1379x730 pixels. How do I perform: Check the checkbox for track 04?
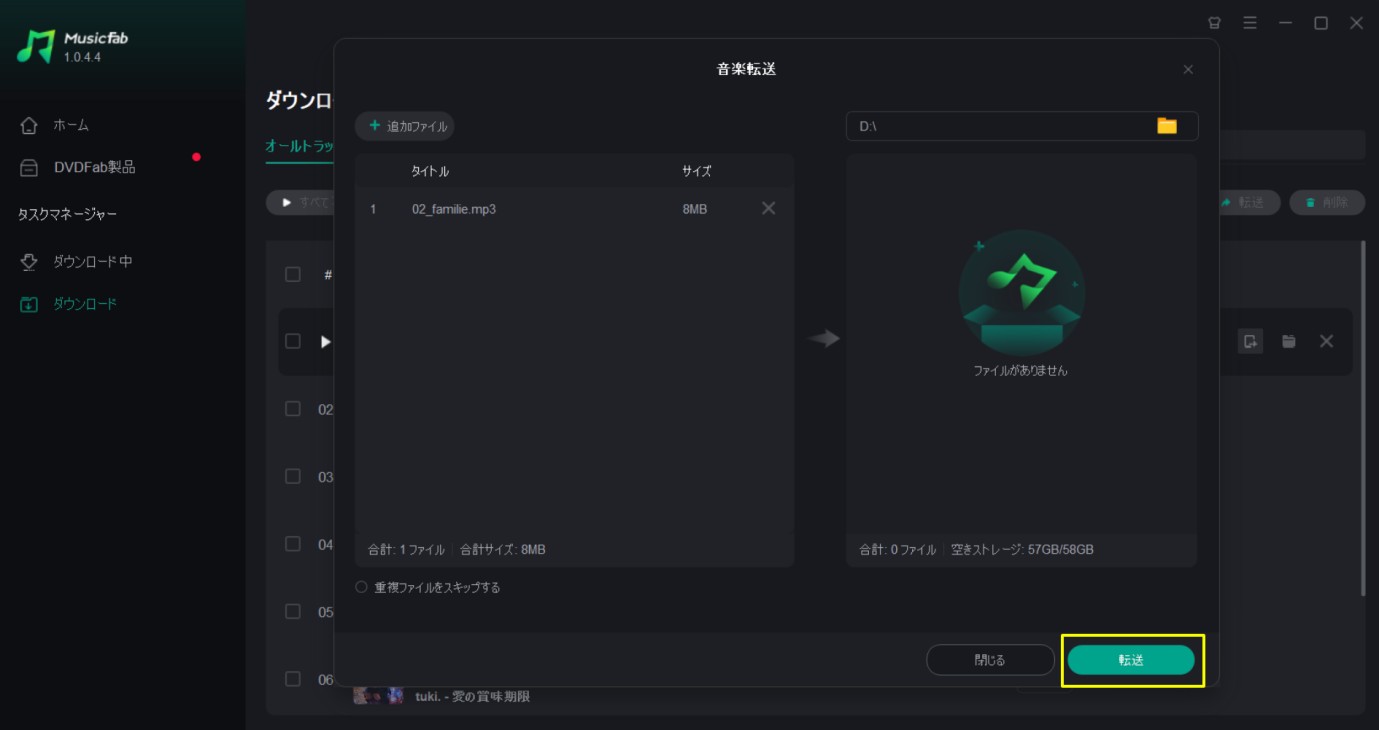[x=293, y=543]
